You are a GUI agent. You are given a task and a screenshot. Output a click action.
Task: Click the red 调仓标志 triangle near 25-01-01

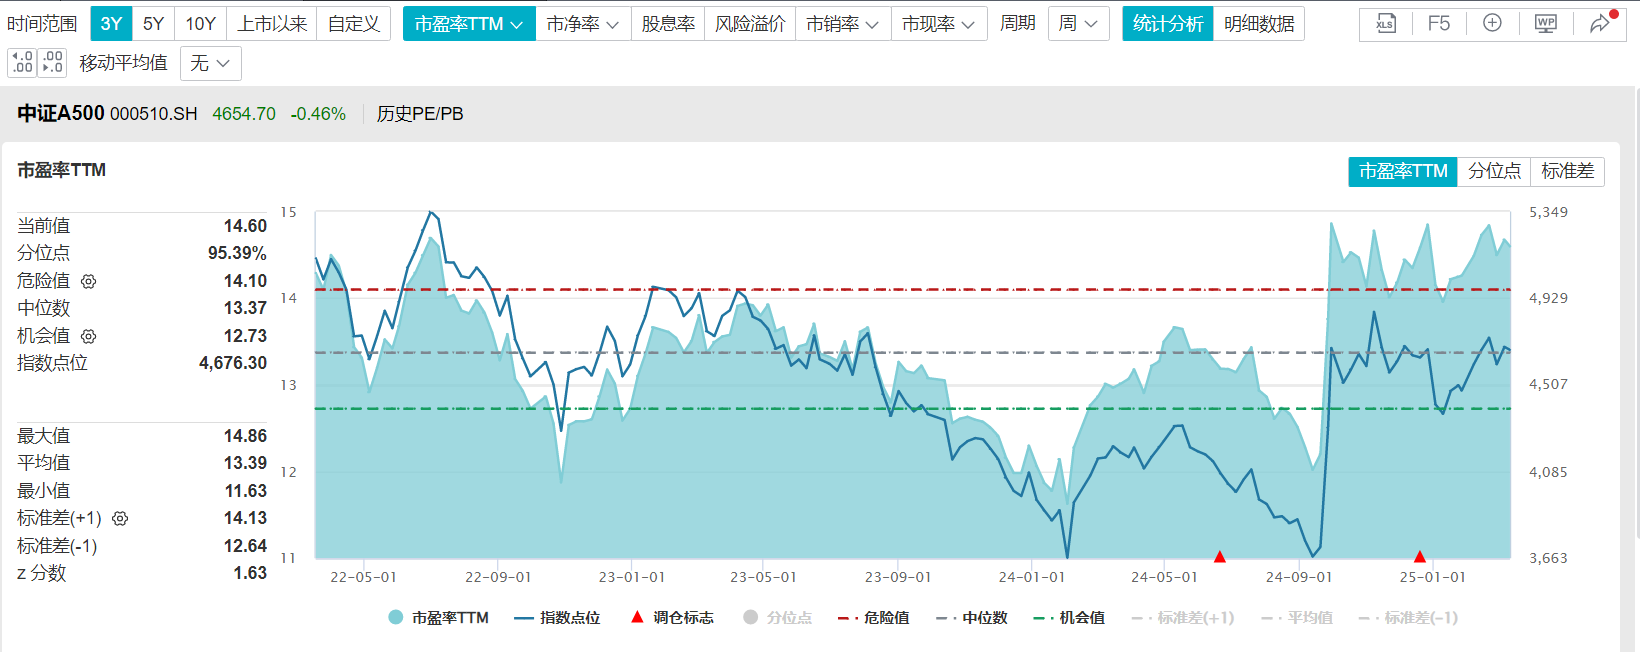point(1419,556)
